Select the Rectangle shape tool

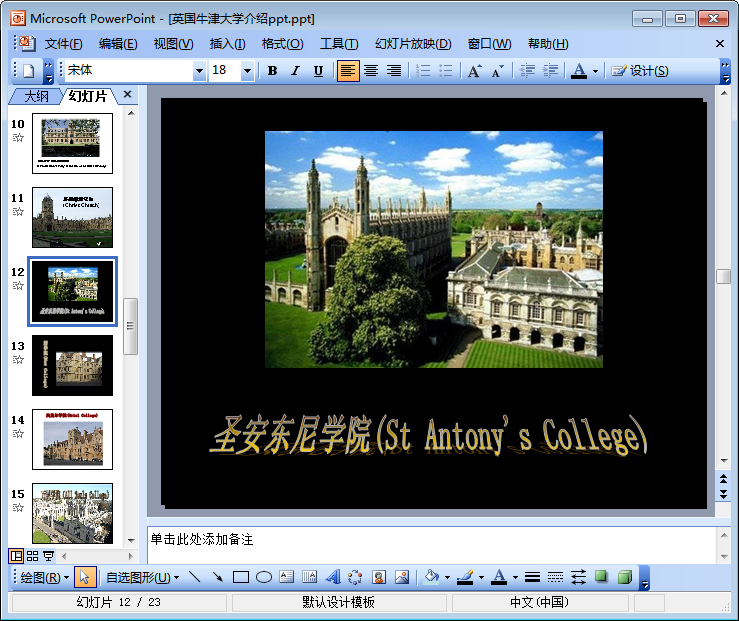(x=240, y=577)
